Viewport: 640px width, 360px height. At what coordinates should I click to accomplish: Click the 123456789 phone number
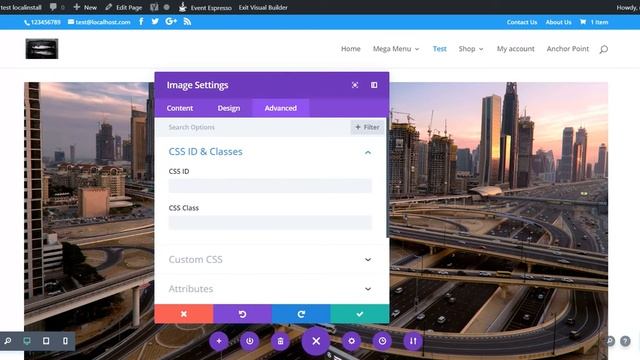42,22
